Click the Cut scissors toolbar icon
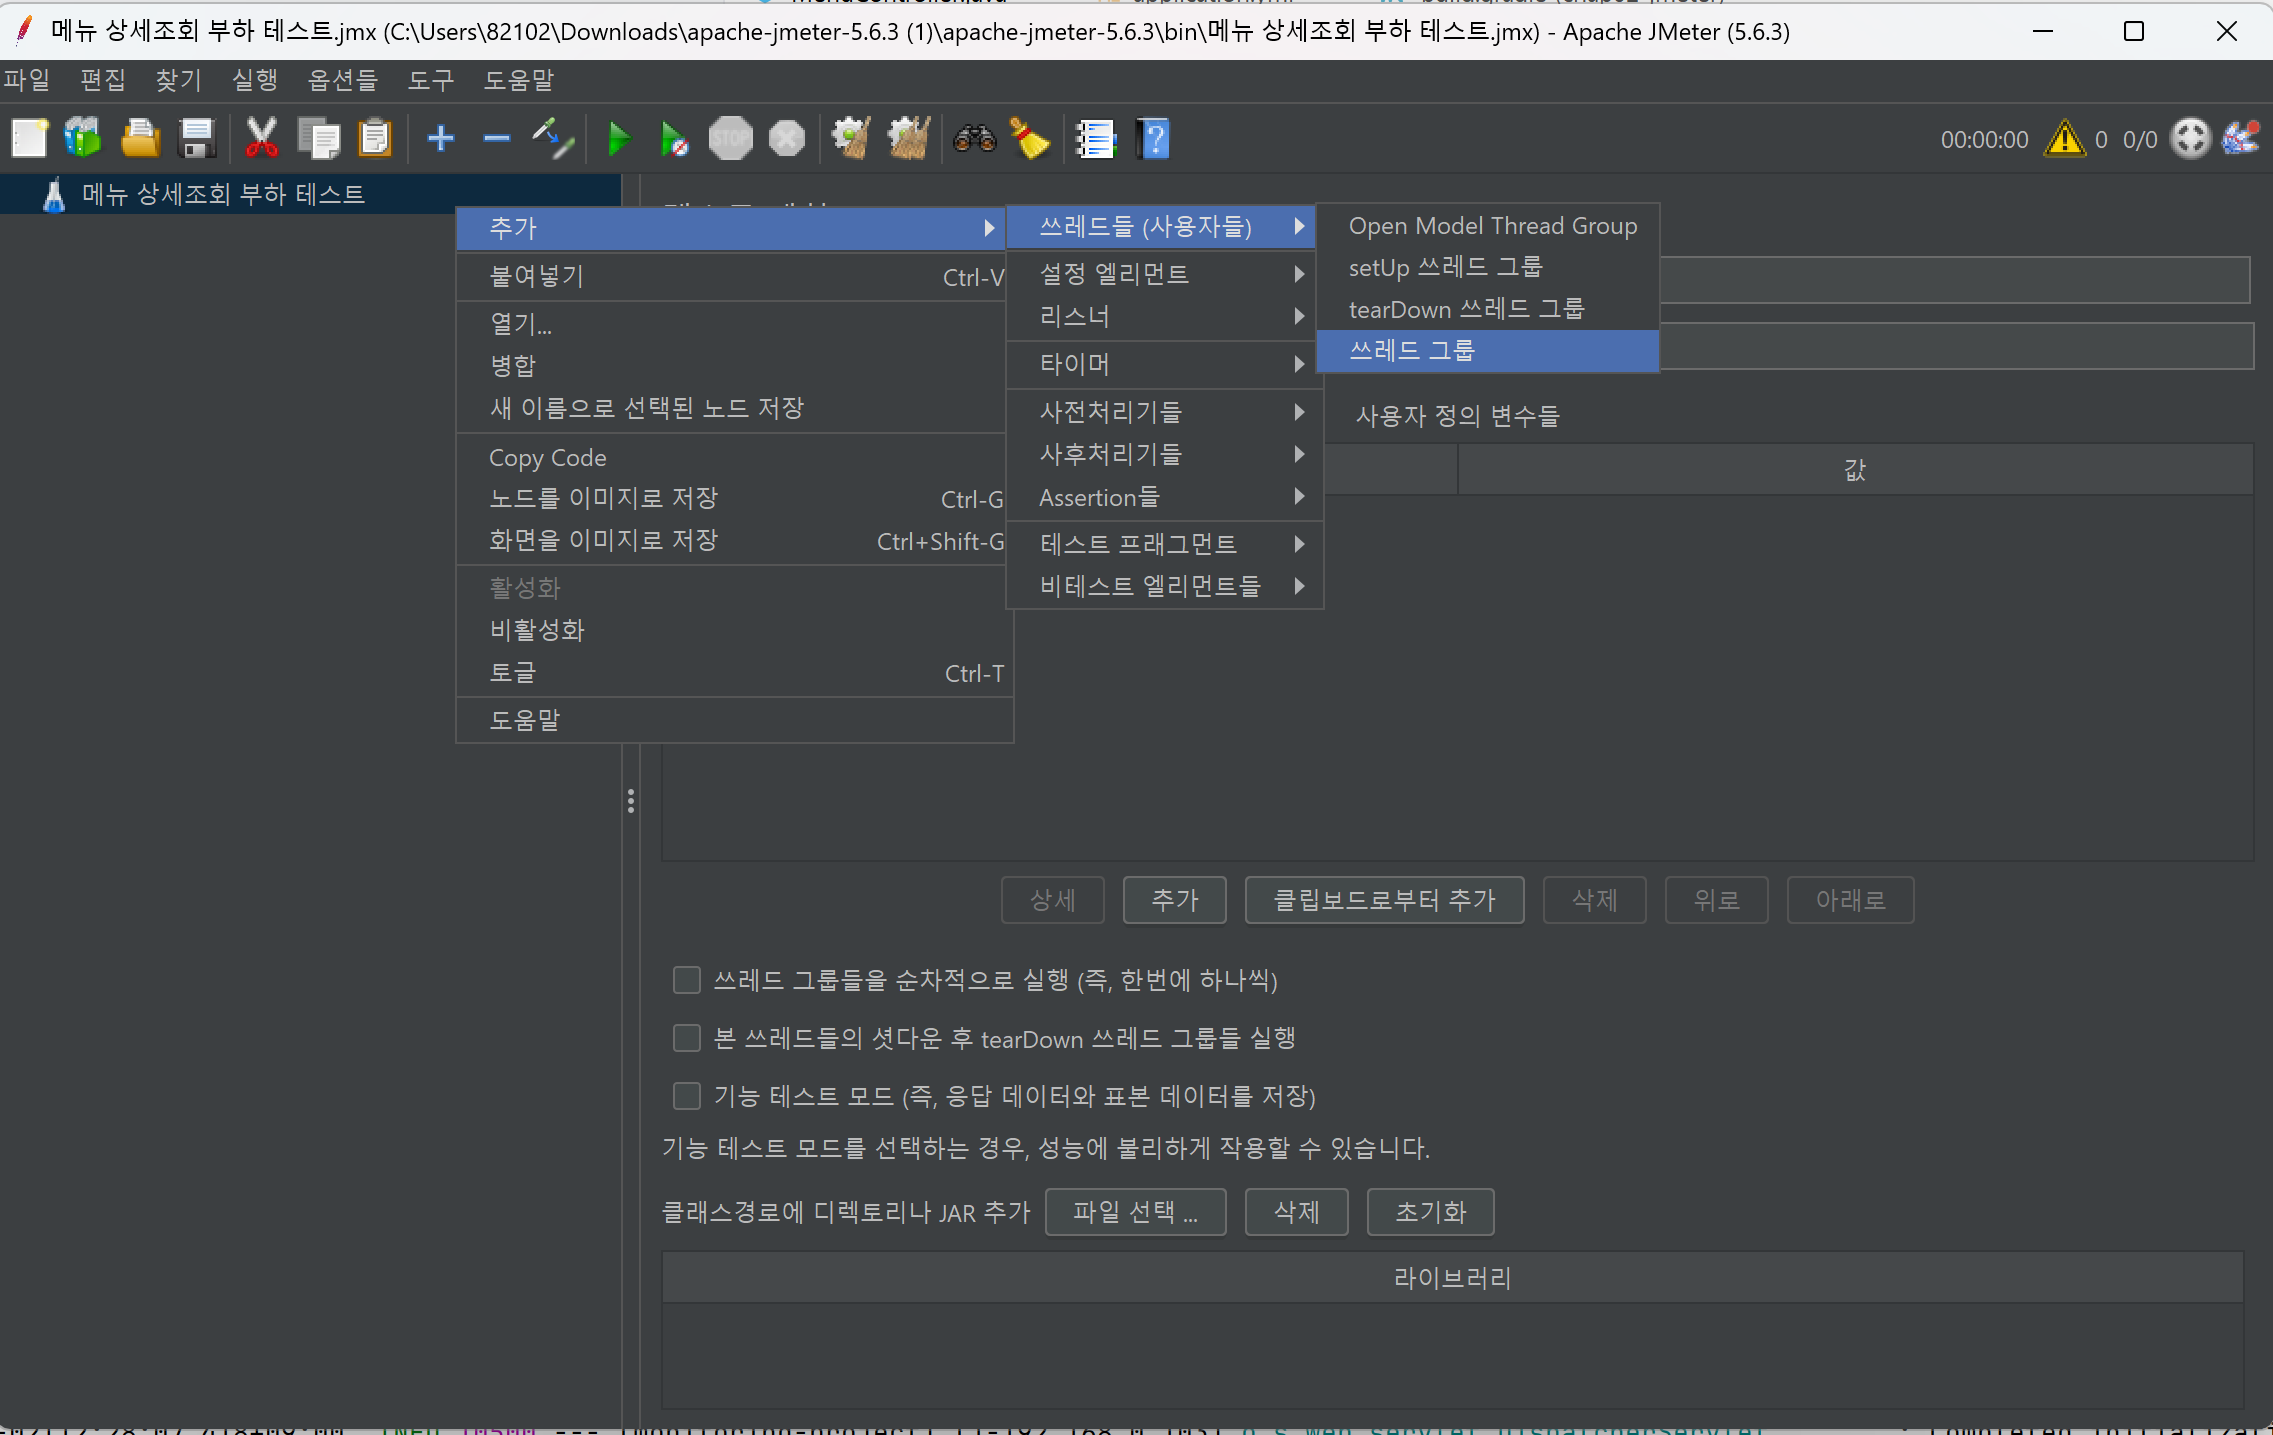The width and height of the screenshot is (2273, 1435). click(x=262, y=139)
